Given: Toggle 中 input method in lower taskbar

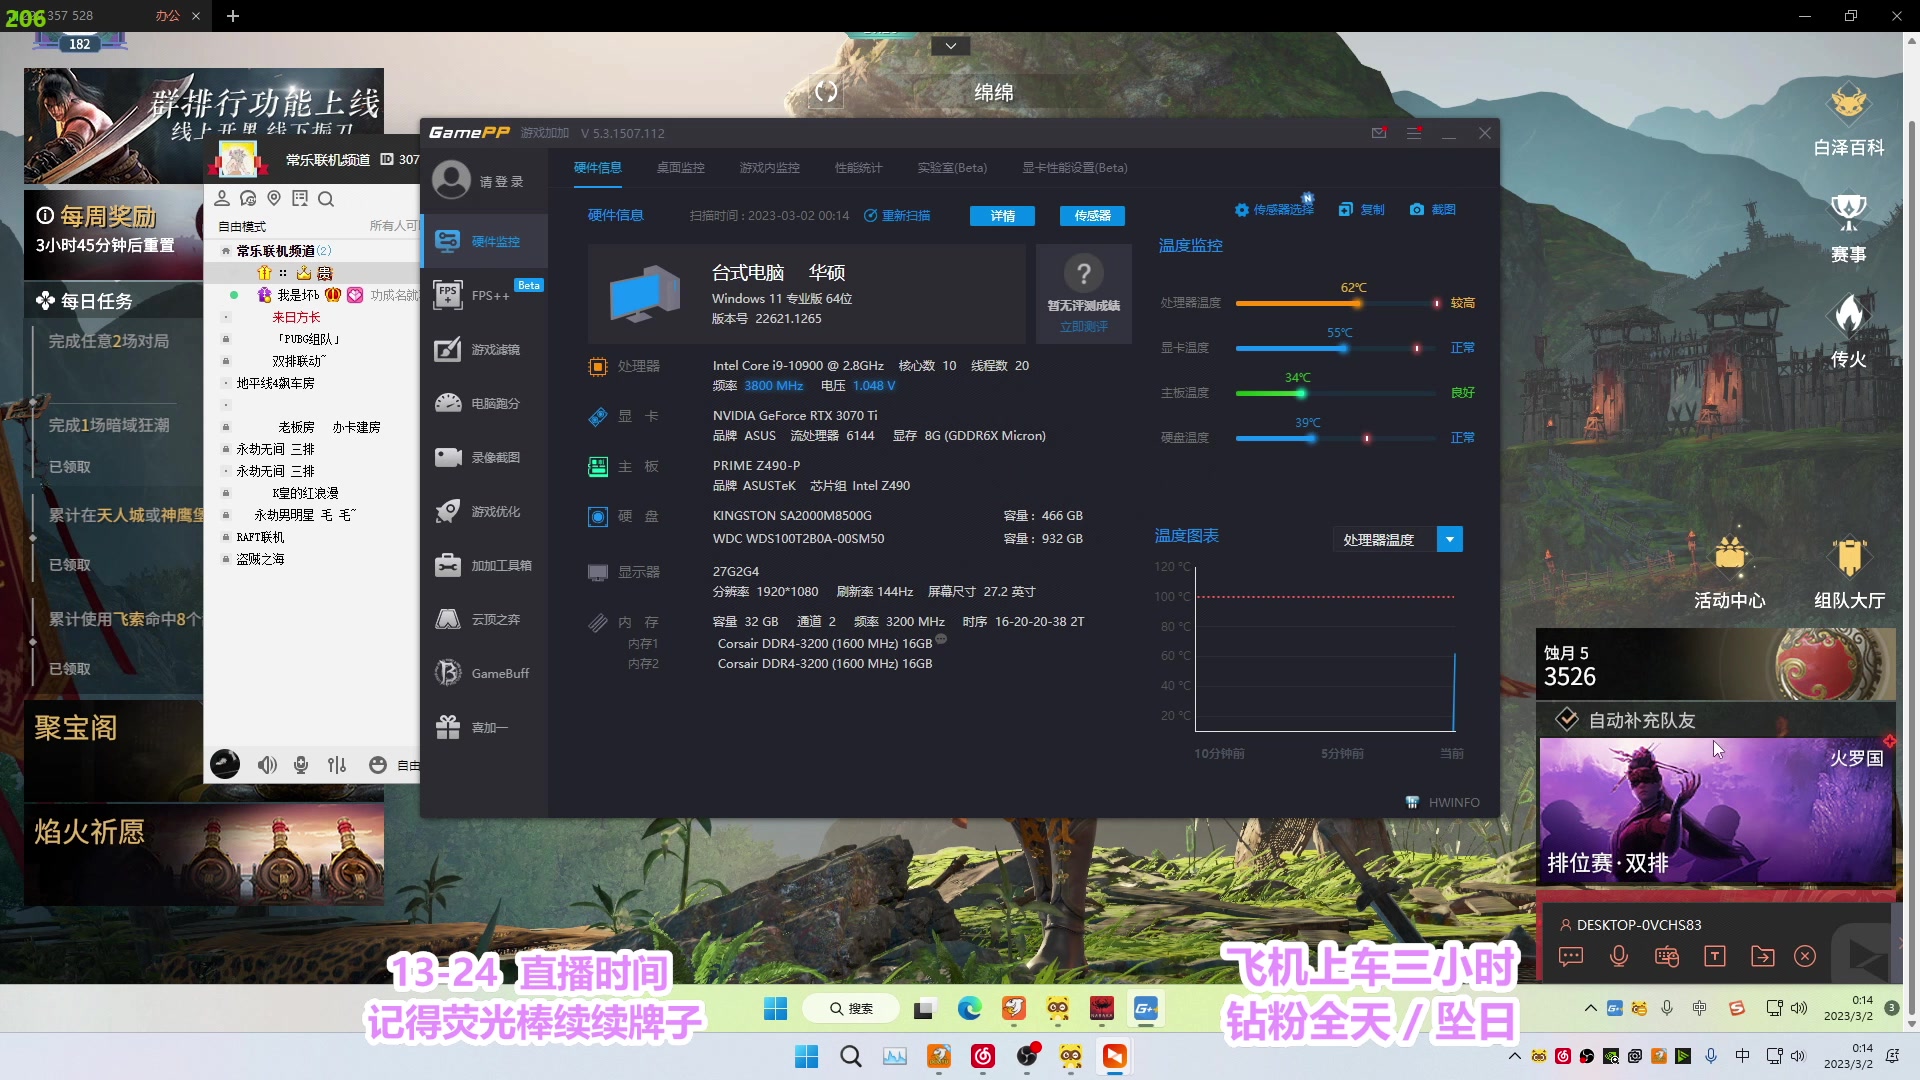Looking at the screenshot, I should point(1742,1056).
